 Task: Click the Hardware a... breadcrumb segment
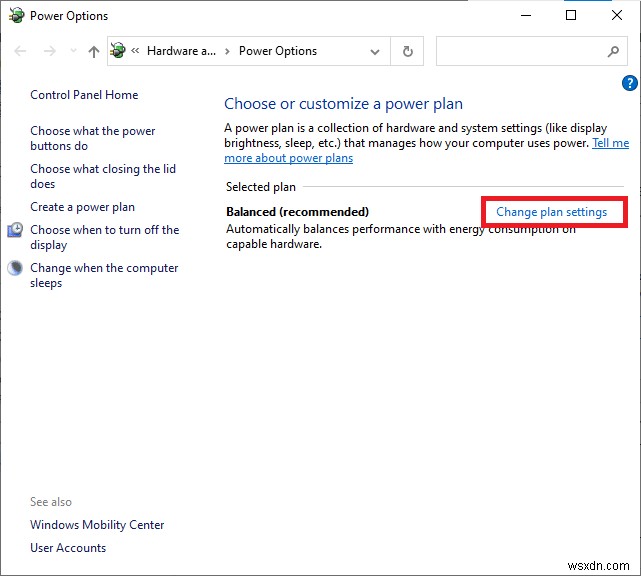(x=181, y=51)
